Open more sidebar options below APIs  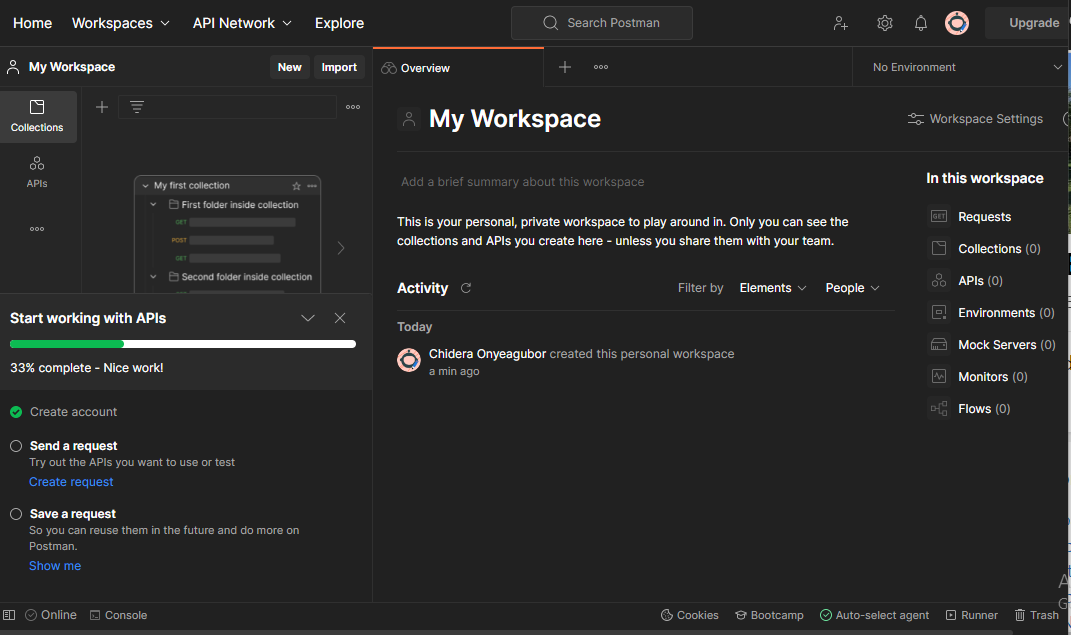[x=37, y=229]
